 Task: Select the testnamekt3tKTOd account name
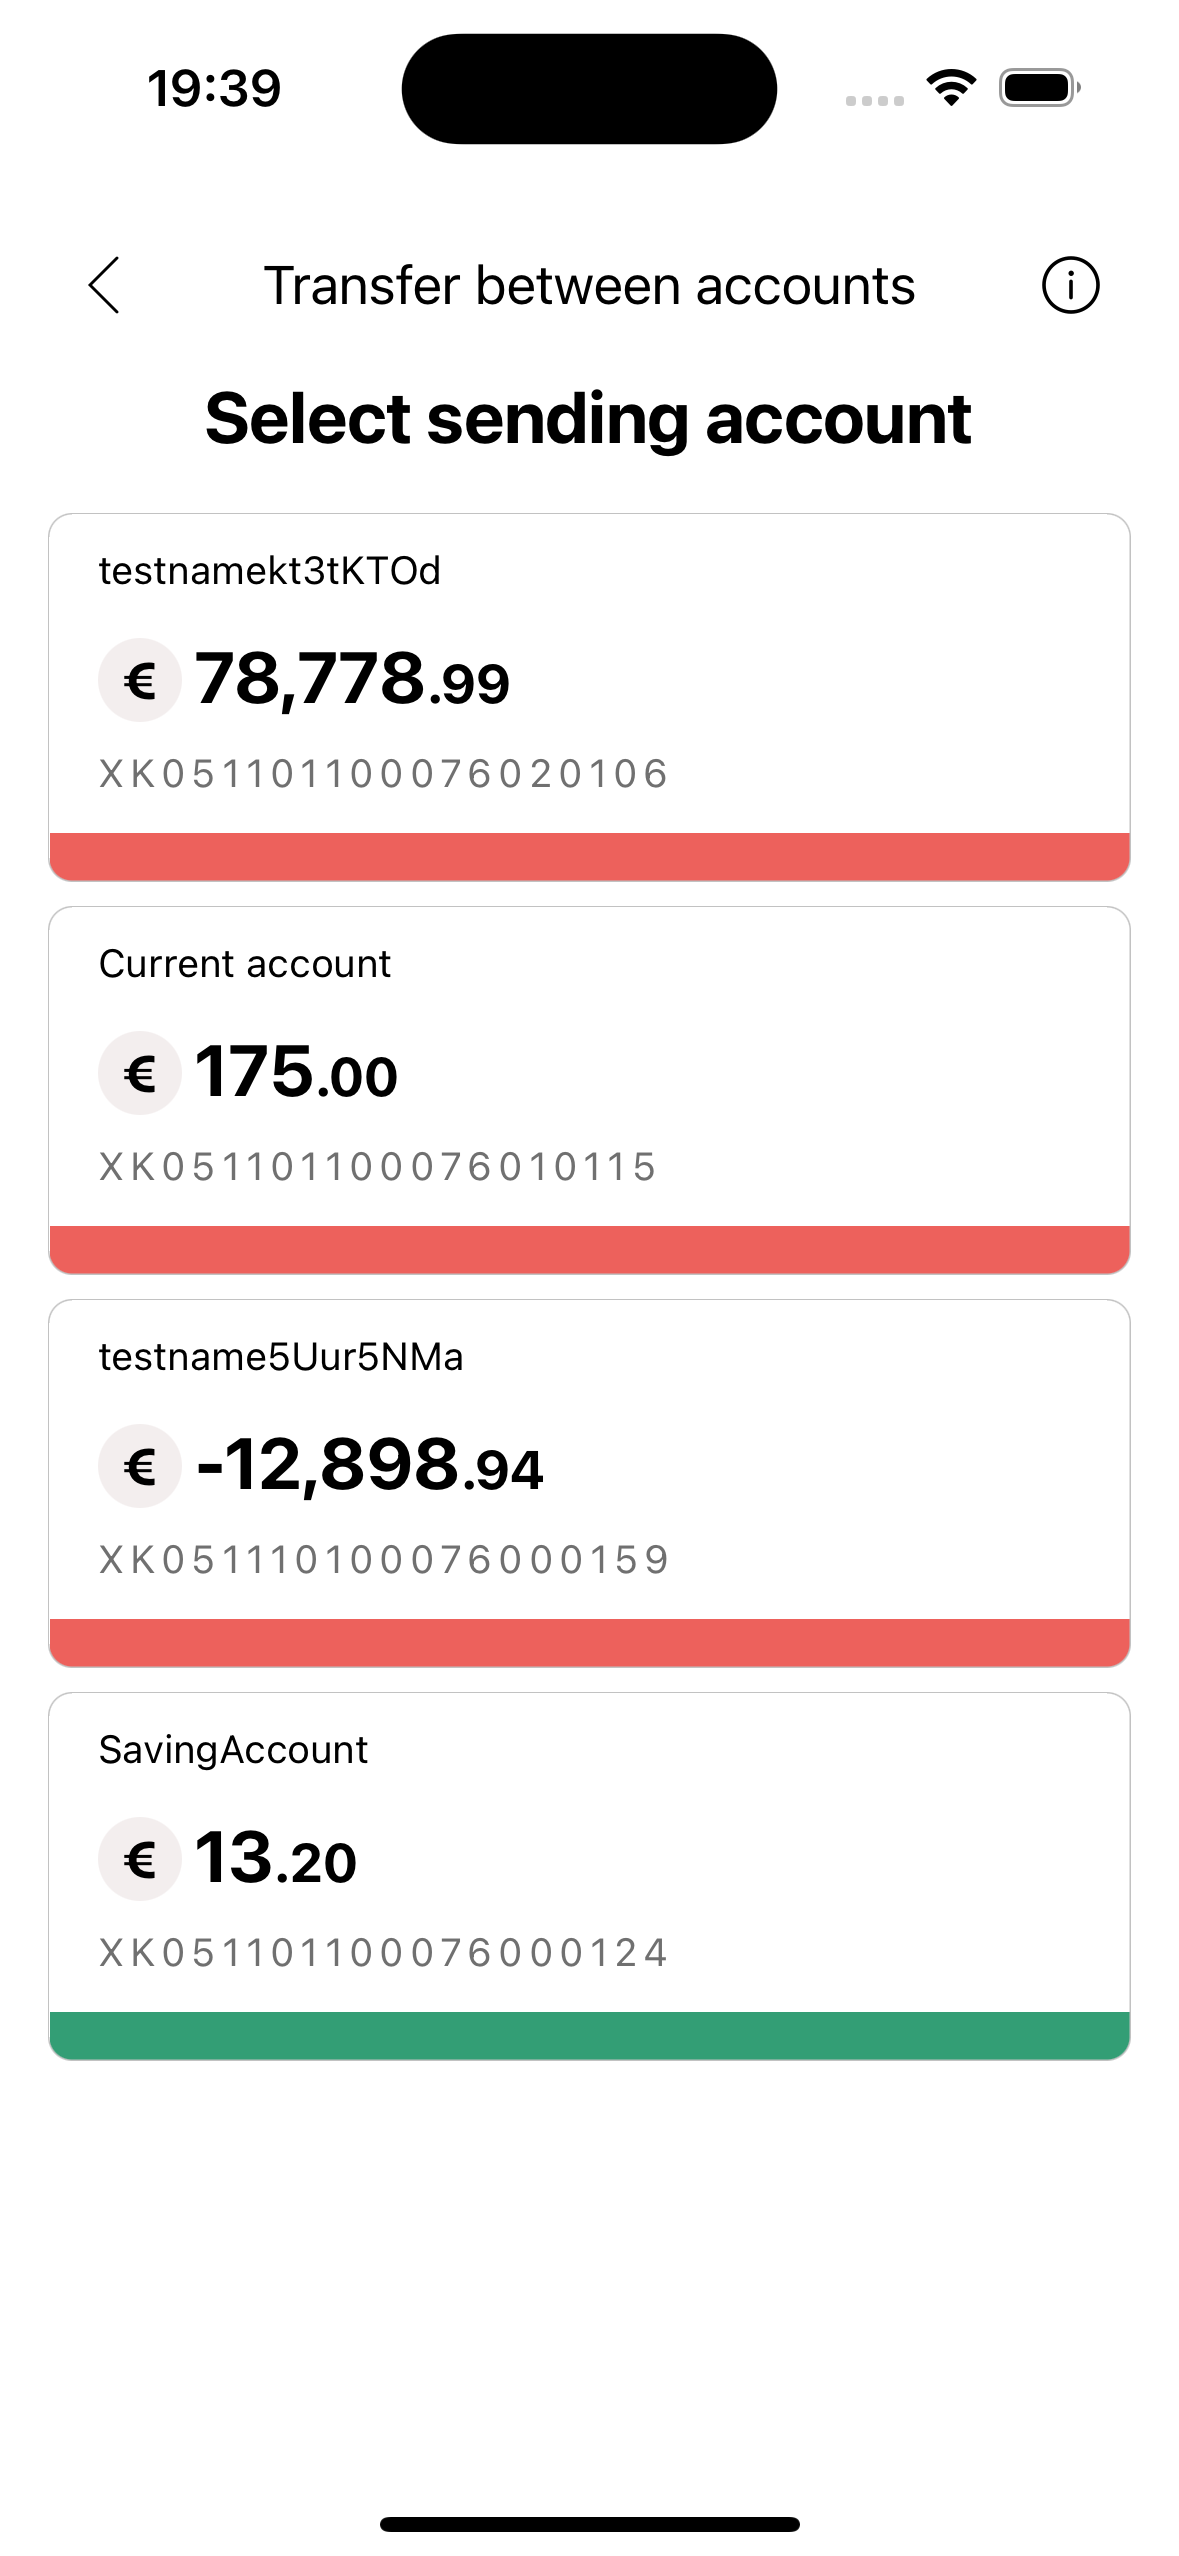tap(270, 571)
